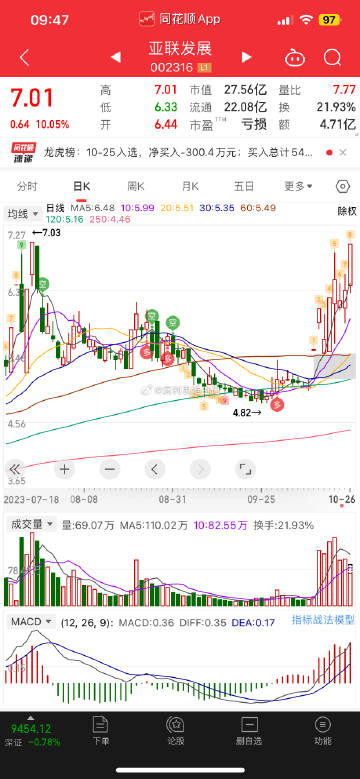Tap the 下单 order button

coord(101,731)
